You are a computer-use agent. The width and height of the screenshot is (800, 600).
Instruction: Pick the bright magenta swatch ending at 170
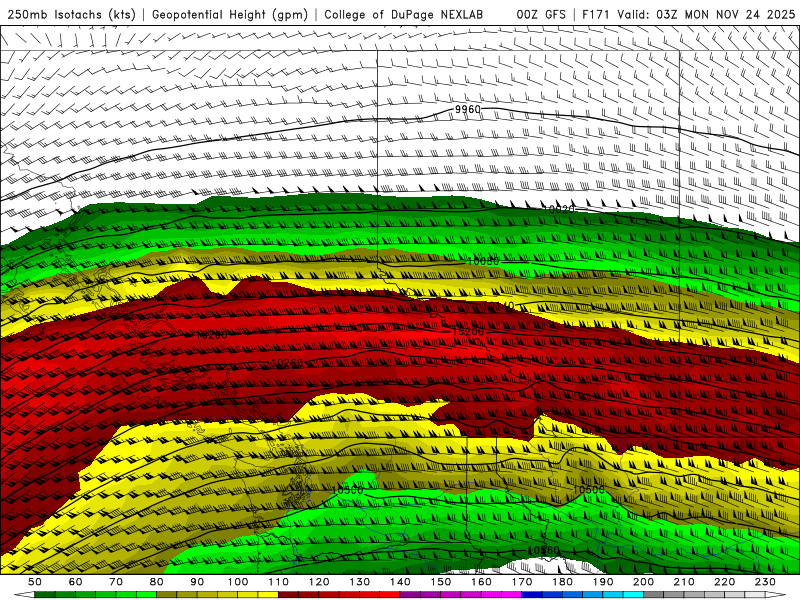[x=512, y=595]
